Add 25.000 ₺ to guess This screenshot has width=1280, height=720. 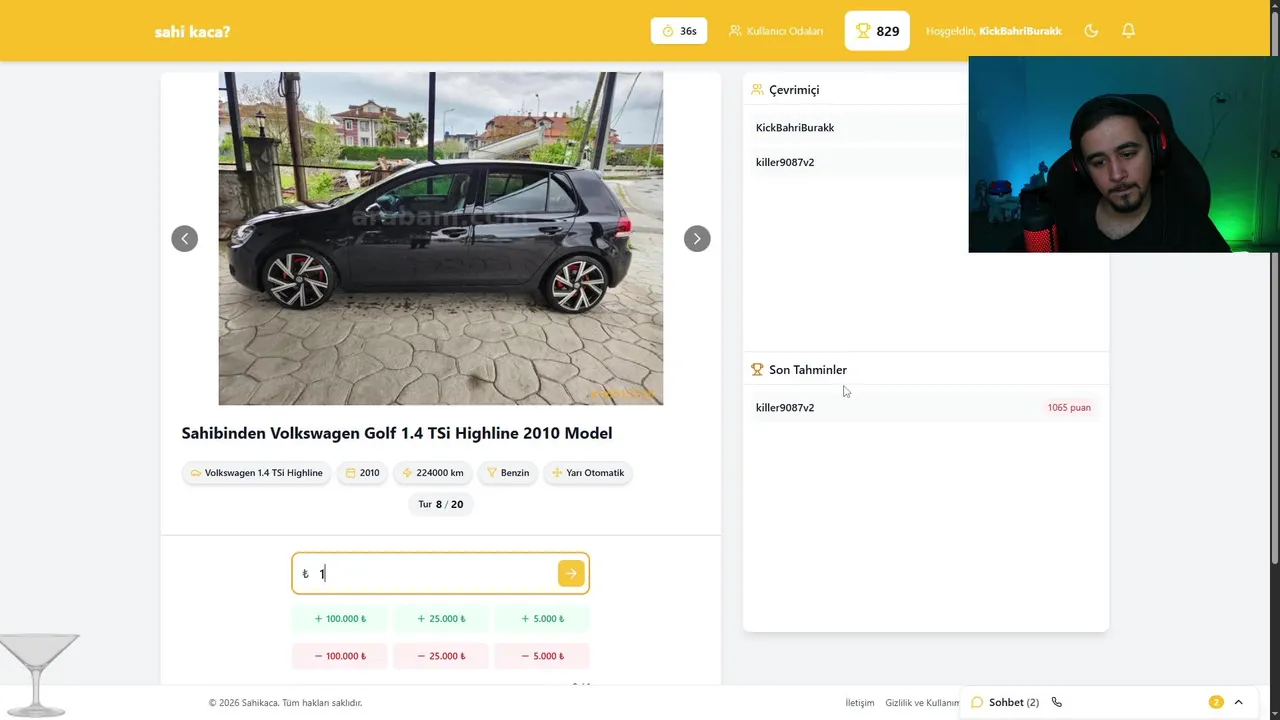click(x=440, y=619)
